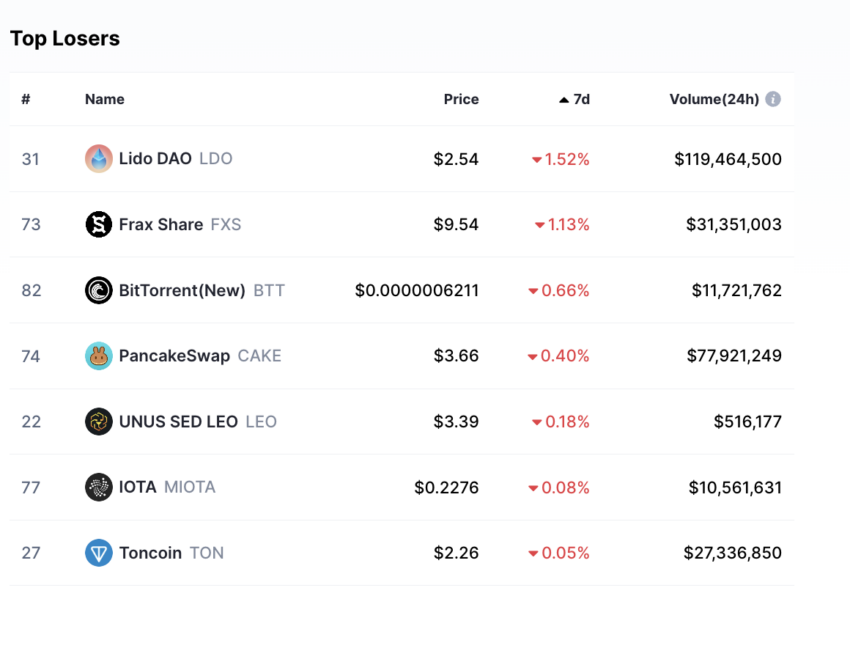850x651 pixels.
Task: Click the Toncoin diamond logo
Action: pyautogui.click(x=99, y=553)
